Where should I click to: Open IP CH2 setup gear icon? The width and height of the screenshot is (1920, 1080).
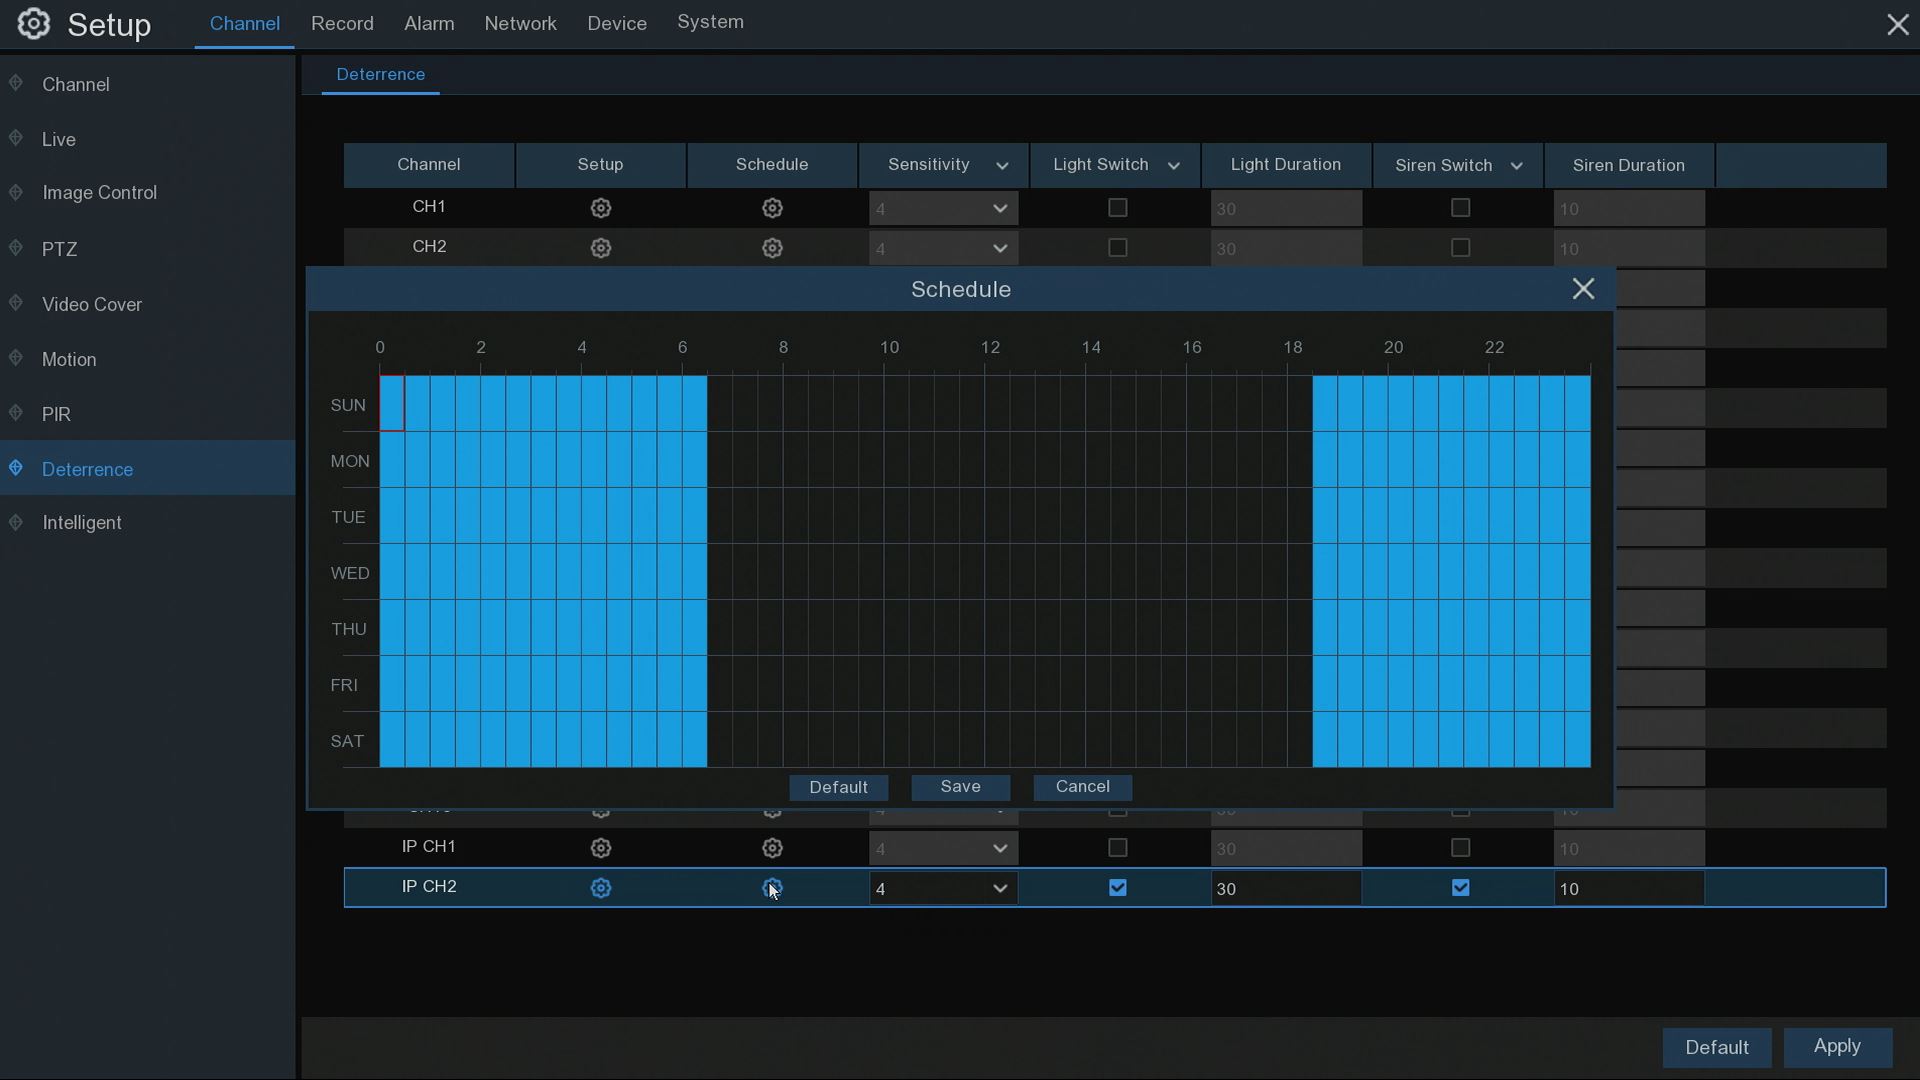(x=600, y=888)
